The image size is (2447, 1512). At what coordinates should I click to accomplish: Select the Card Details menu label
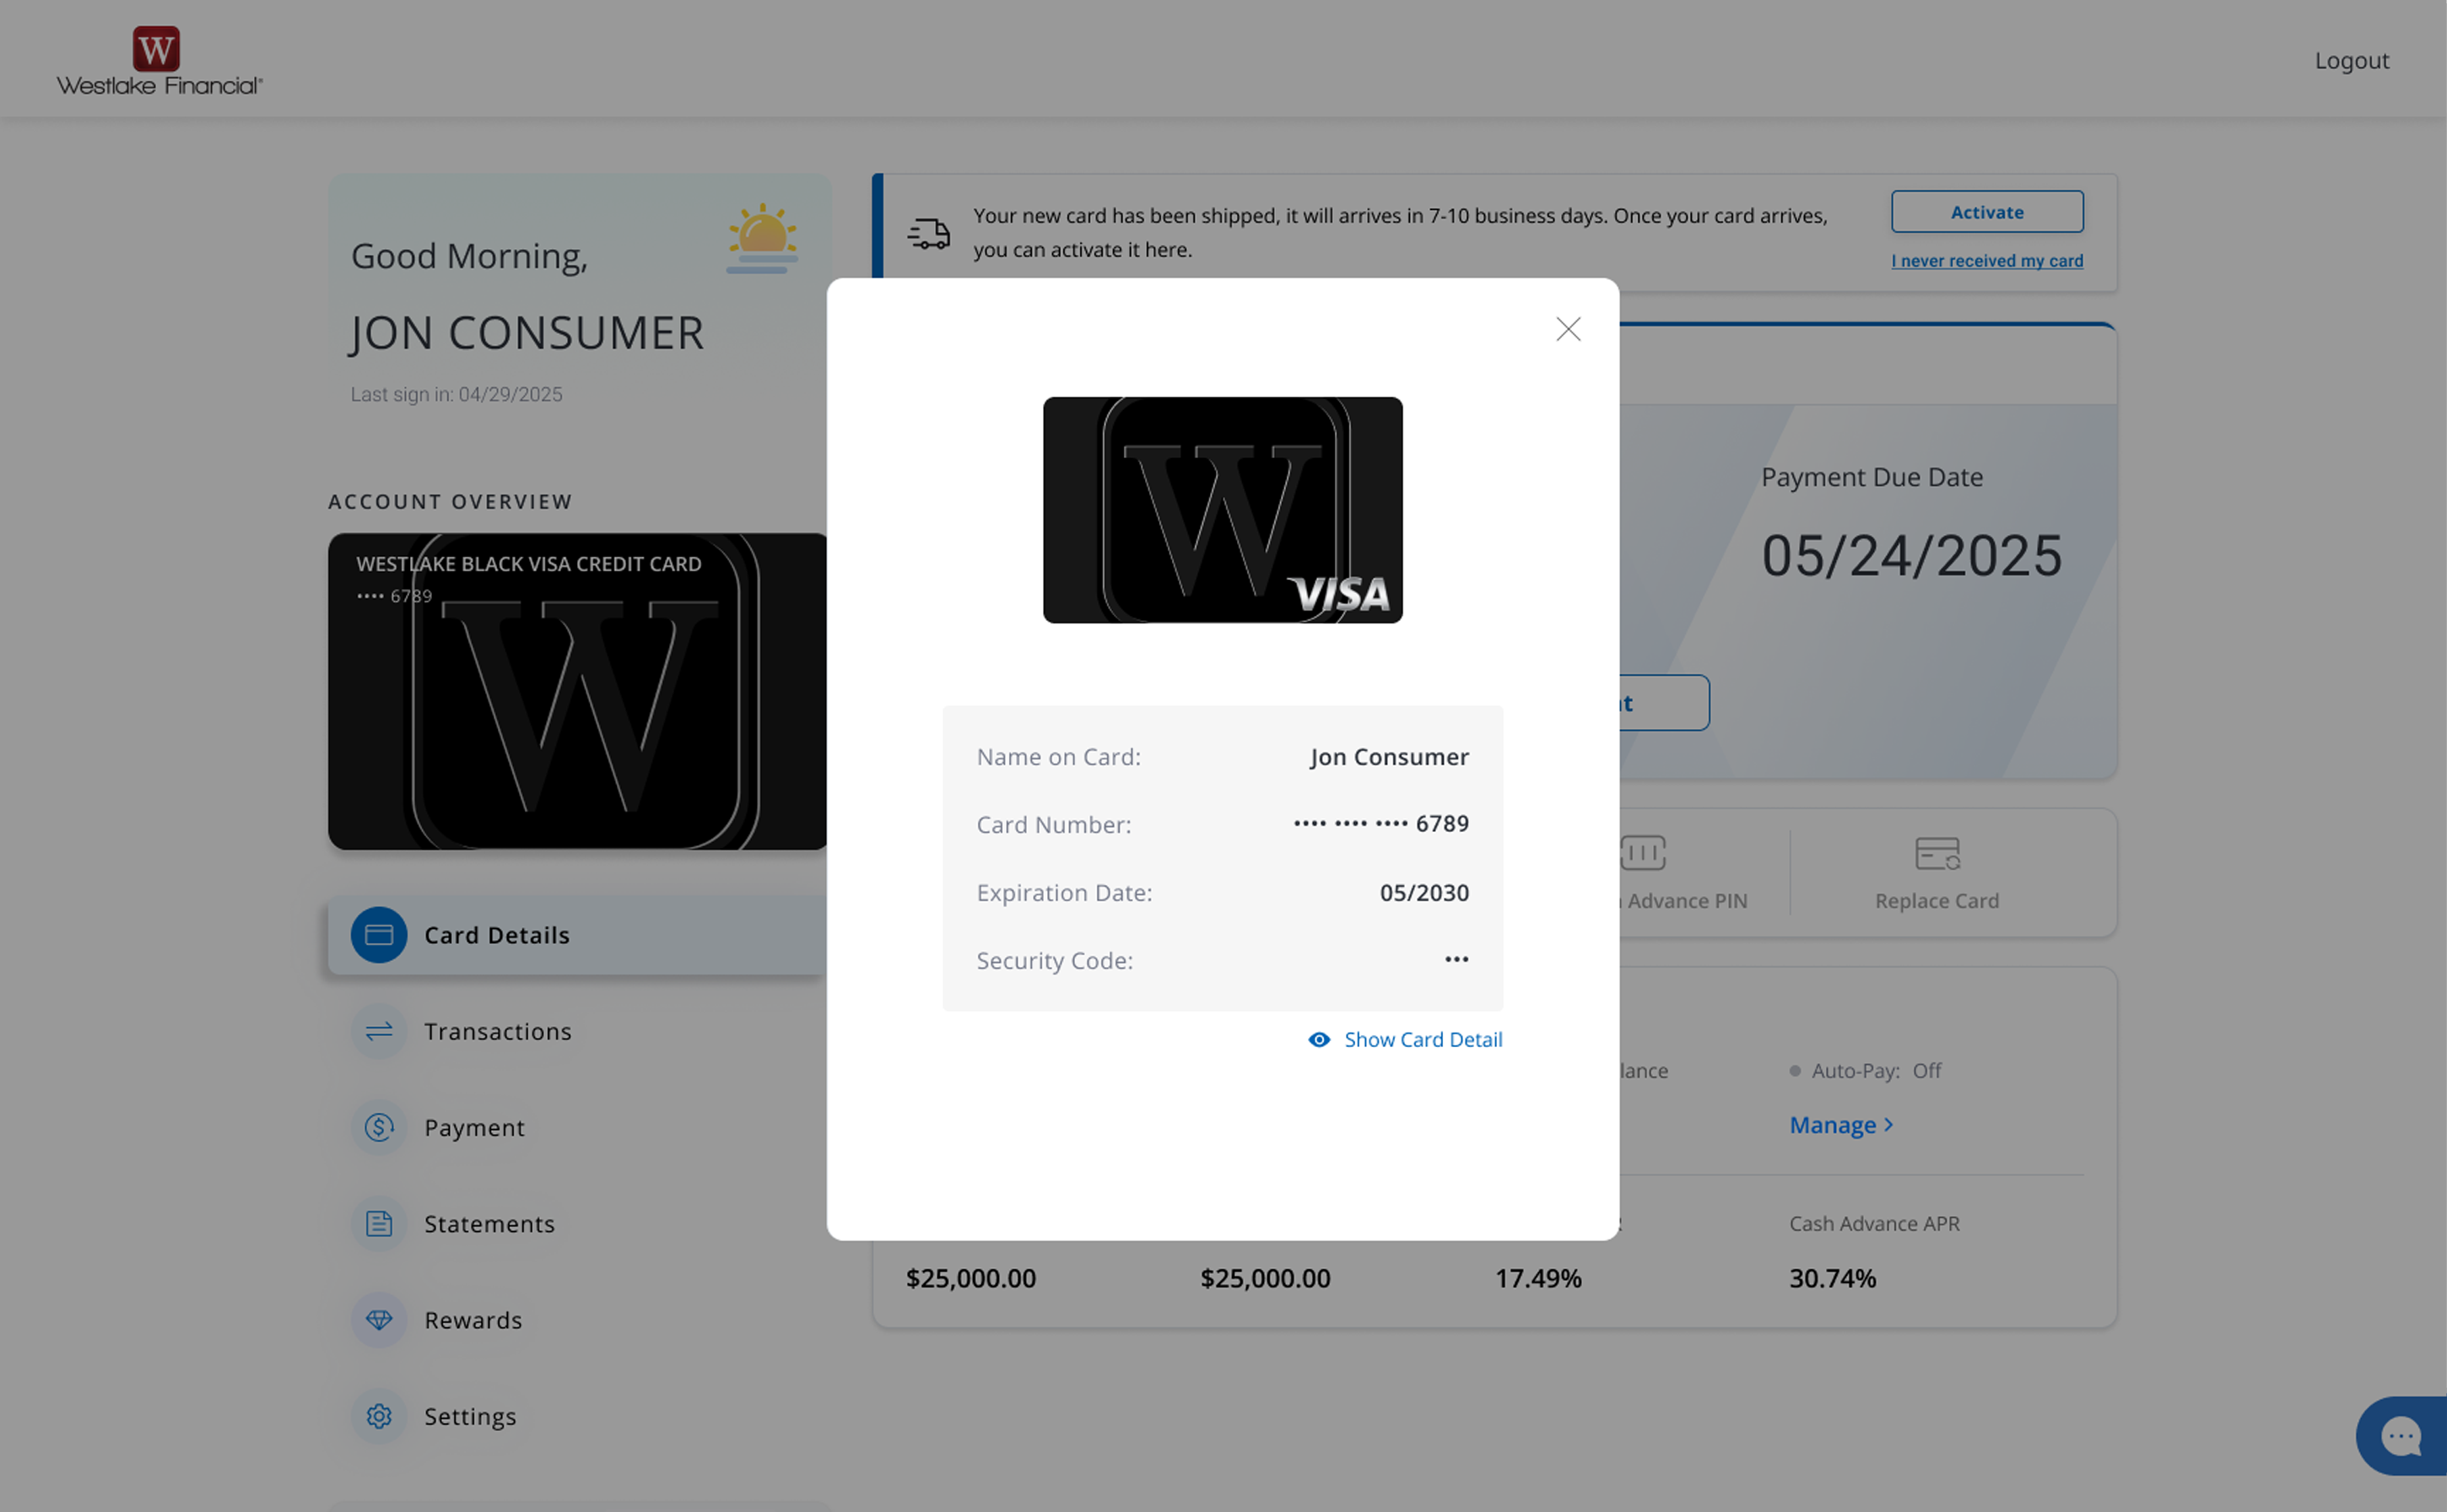point(497,936)
